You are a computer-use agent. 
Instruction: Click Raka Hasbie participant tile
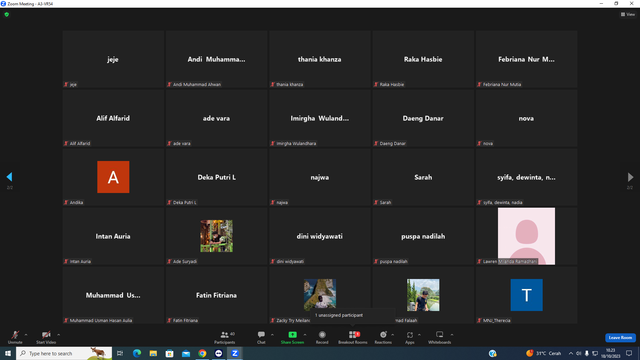click(x=423, y=59)
